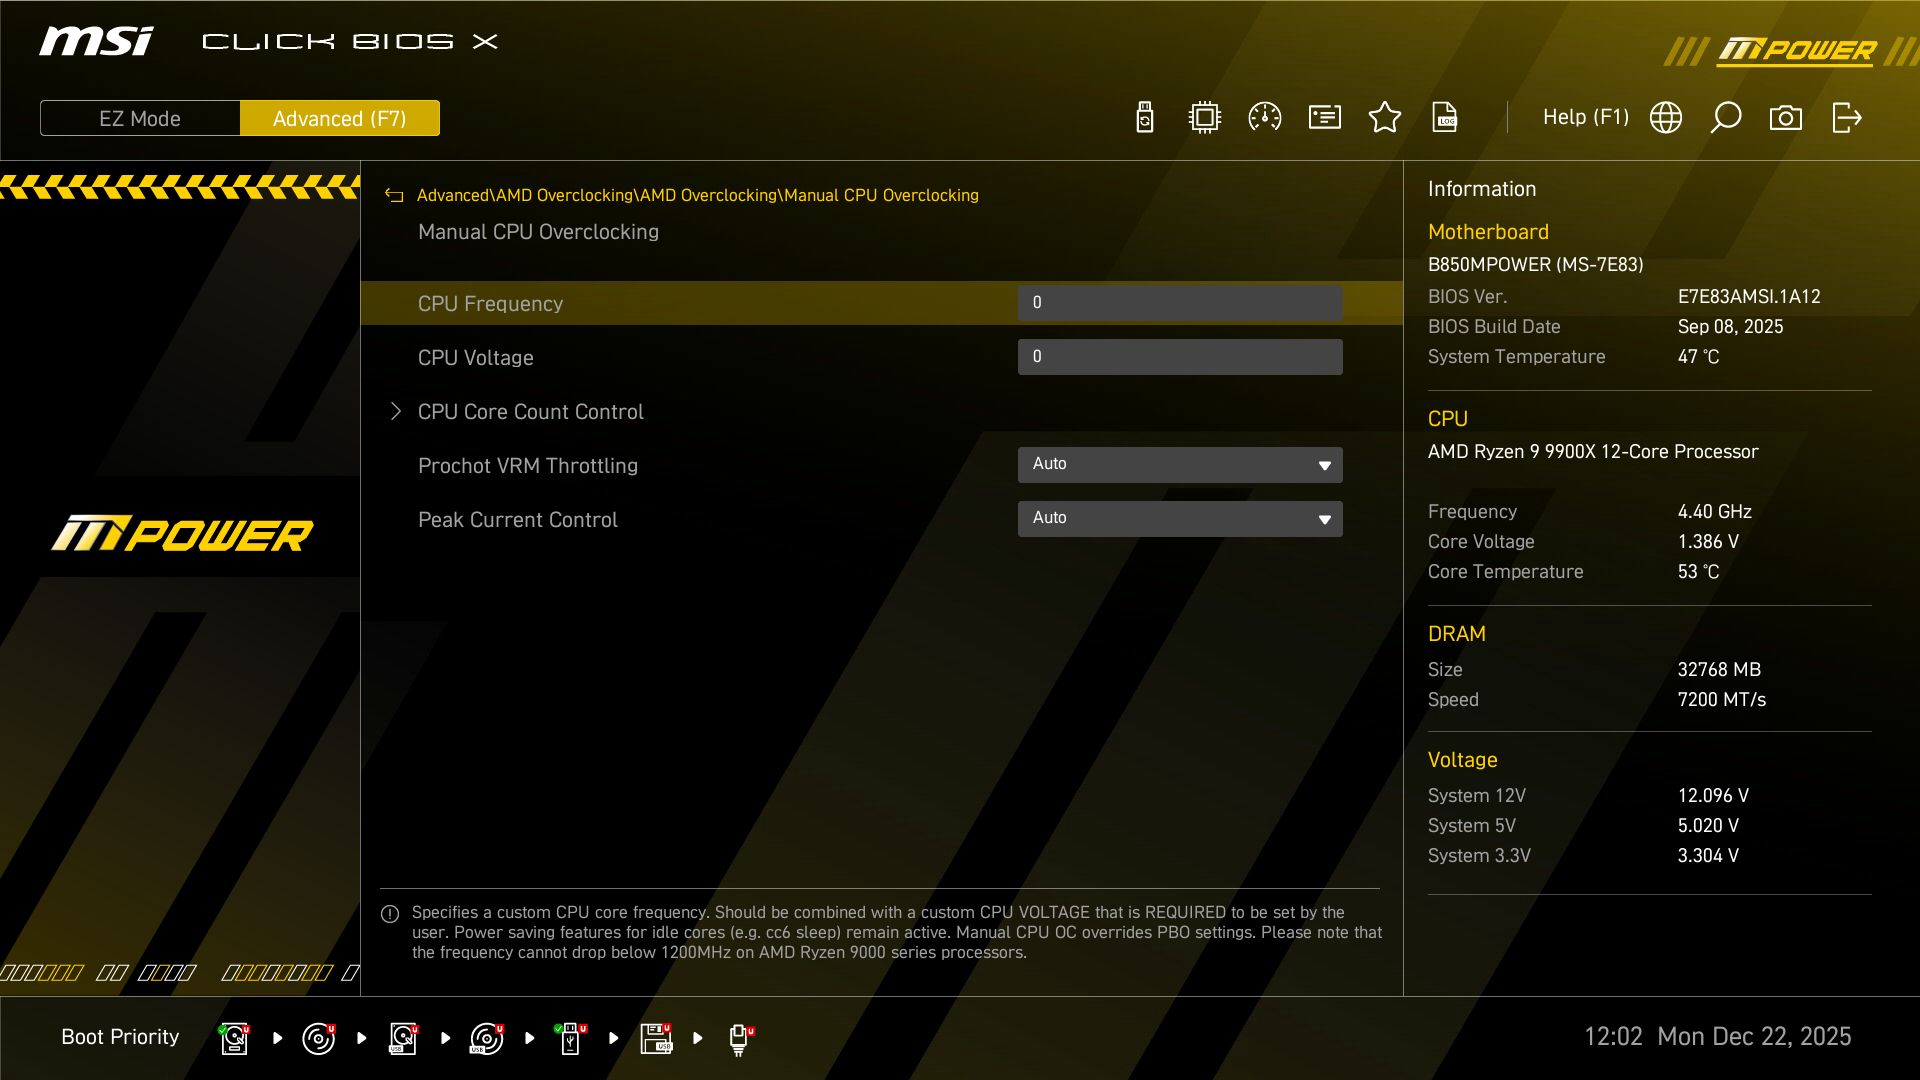Image resolution: width=1920 pixels, height=1080 pixels.
Task: Switch to EZ Mode tab
Action: (x=139, y=117)
